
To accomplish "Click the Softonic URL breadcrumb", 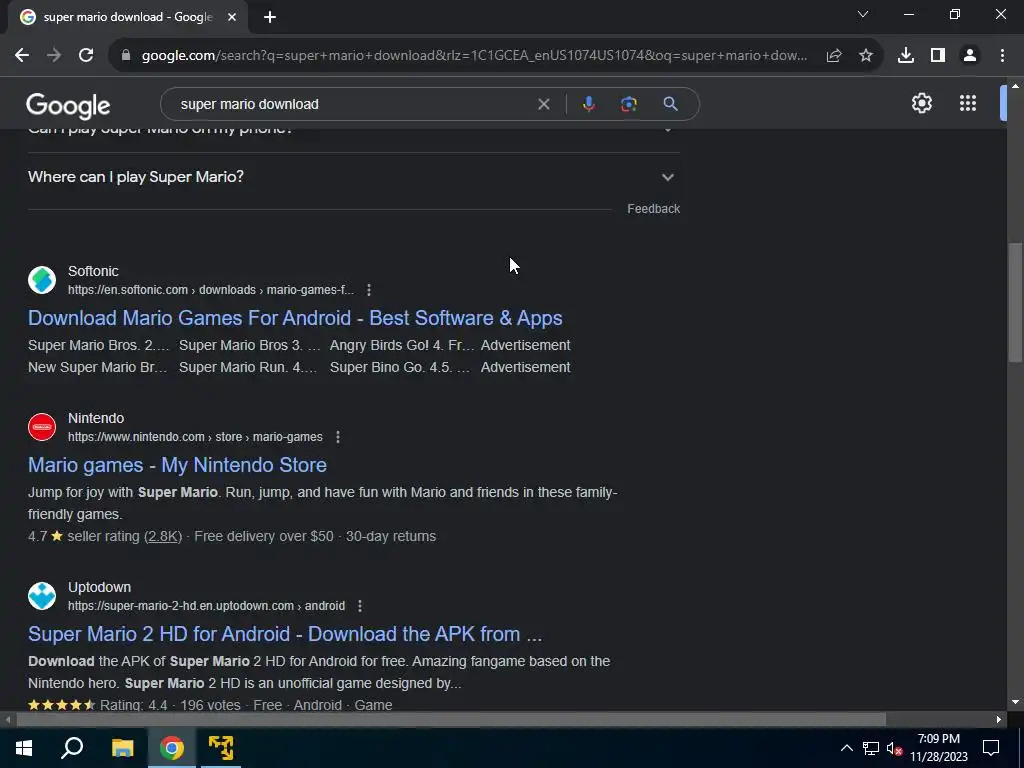I will [211, 290].
